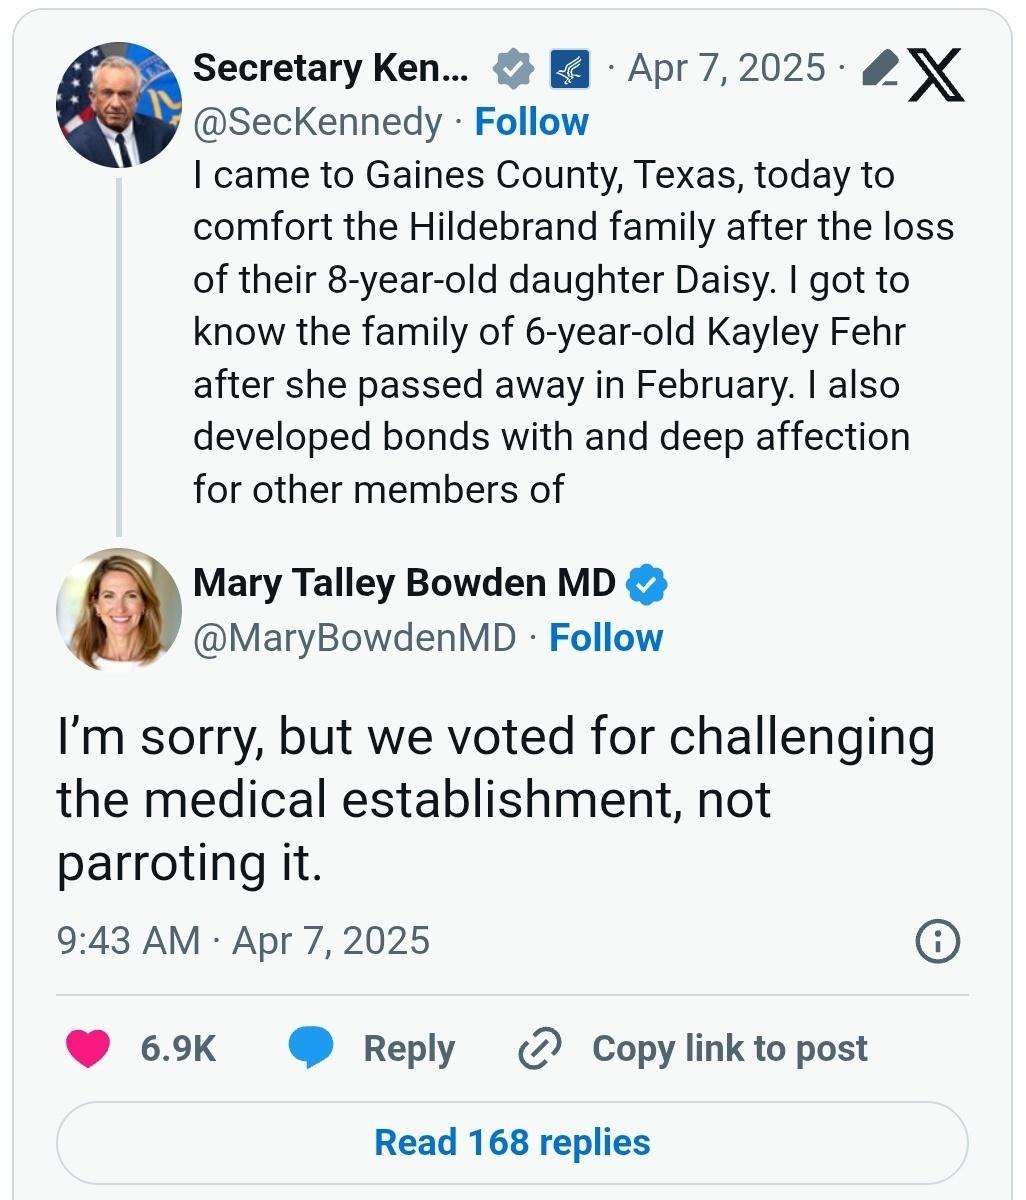The width and height of the screenshot is (1026, 1200).
Task: Open the @SecKennedy handle link
Action: coord(317,122)
